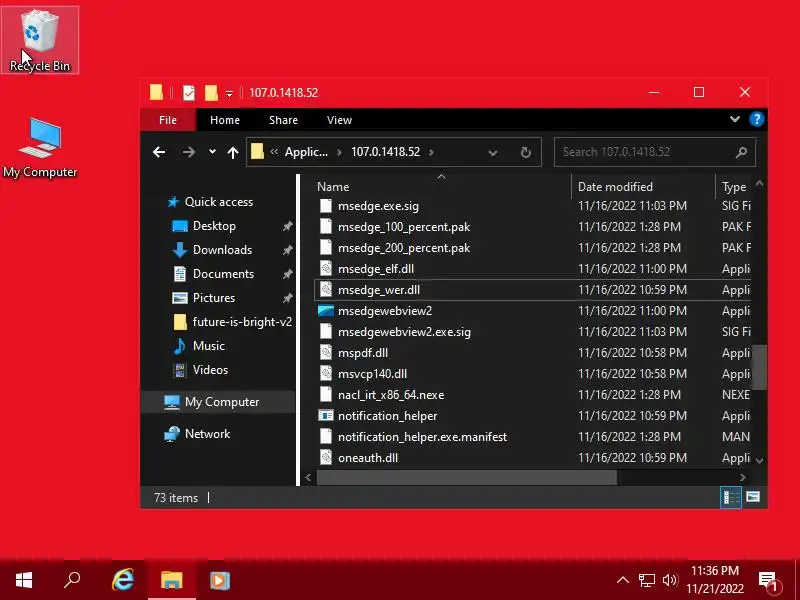Select the nacl_irt_x86_64.nexe file

(391, 395)
